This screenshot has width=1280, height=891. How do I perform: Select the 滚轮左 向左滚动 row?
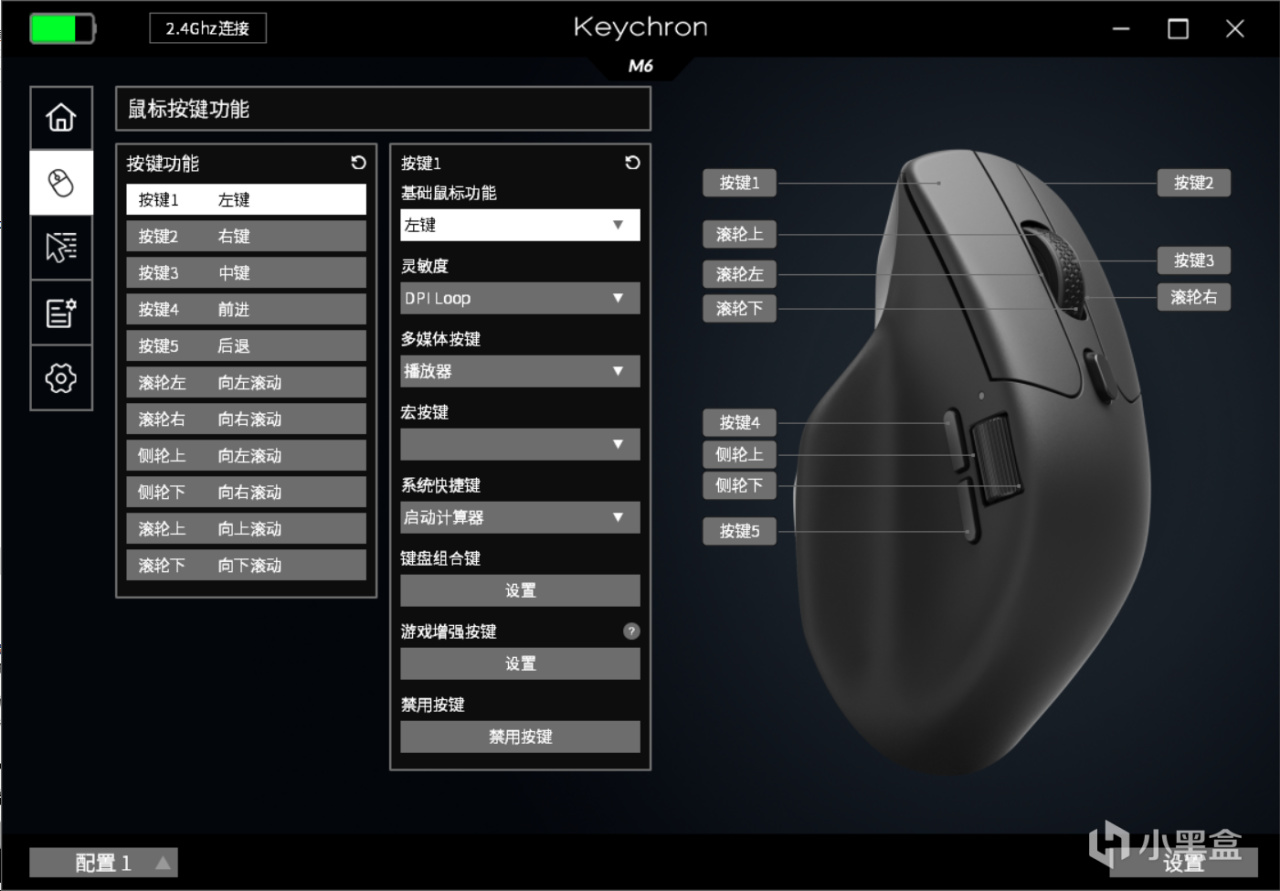pyautogui.click(x=246, y=383)
